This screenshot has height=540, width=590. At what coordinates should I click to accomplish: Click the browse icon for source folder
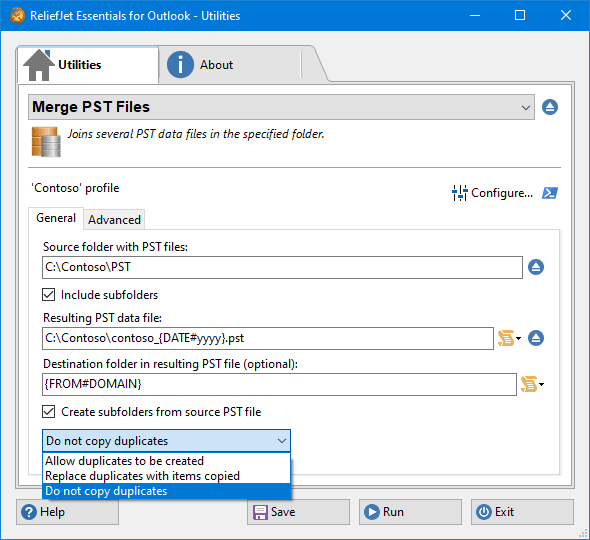tap(536, 267)
